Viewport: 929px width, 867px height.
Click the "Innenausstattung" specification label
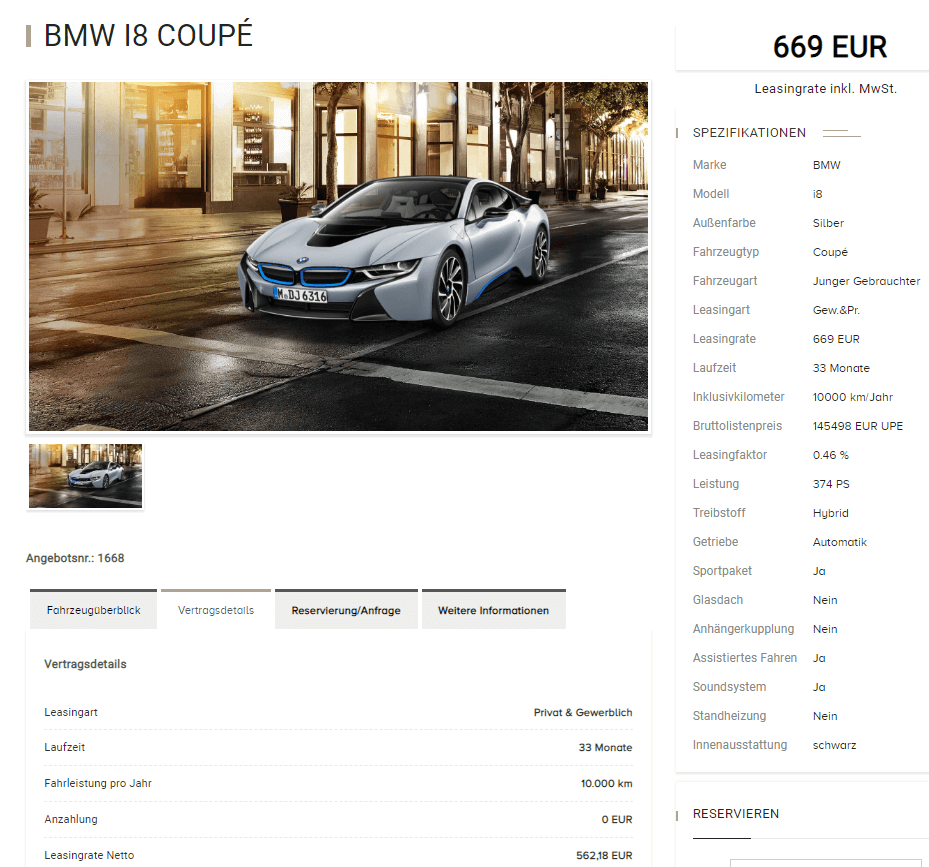point(739,746)
